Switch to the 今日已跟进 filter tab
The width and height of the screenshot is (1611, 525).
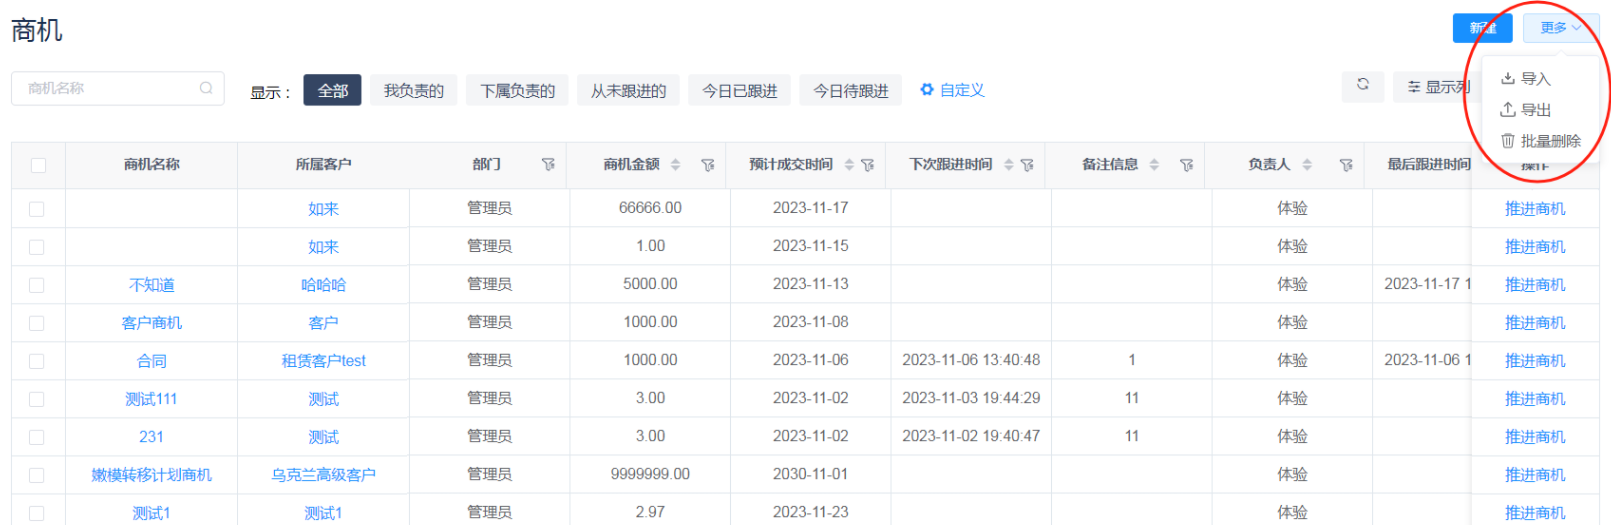tap(740, 90)
